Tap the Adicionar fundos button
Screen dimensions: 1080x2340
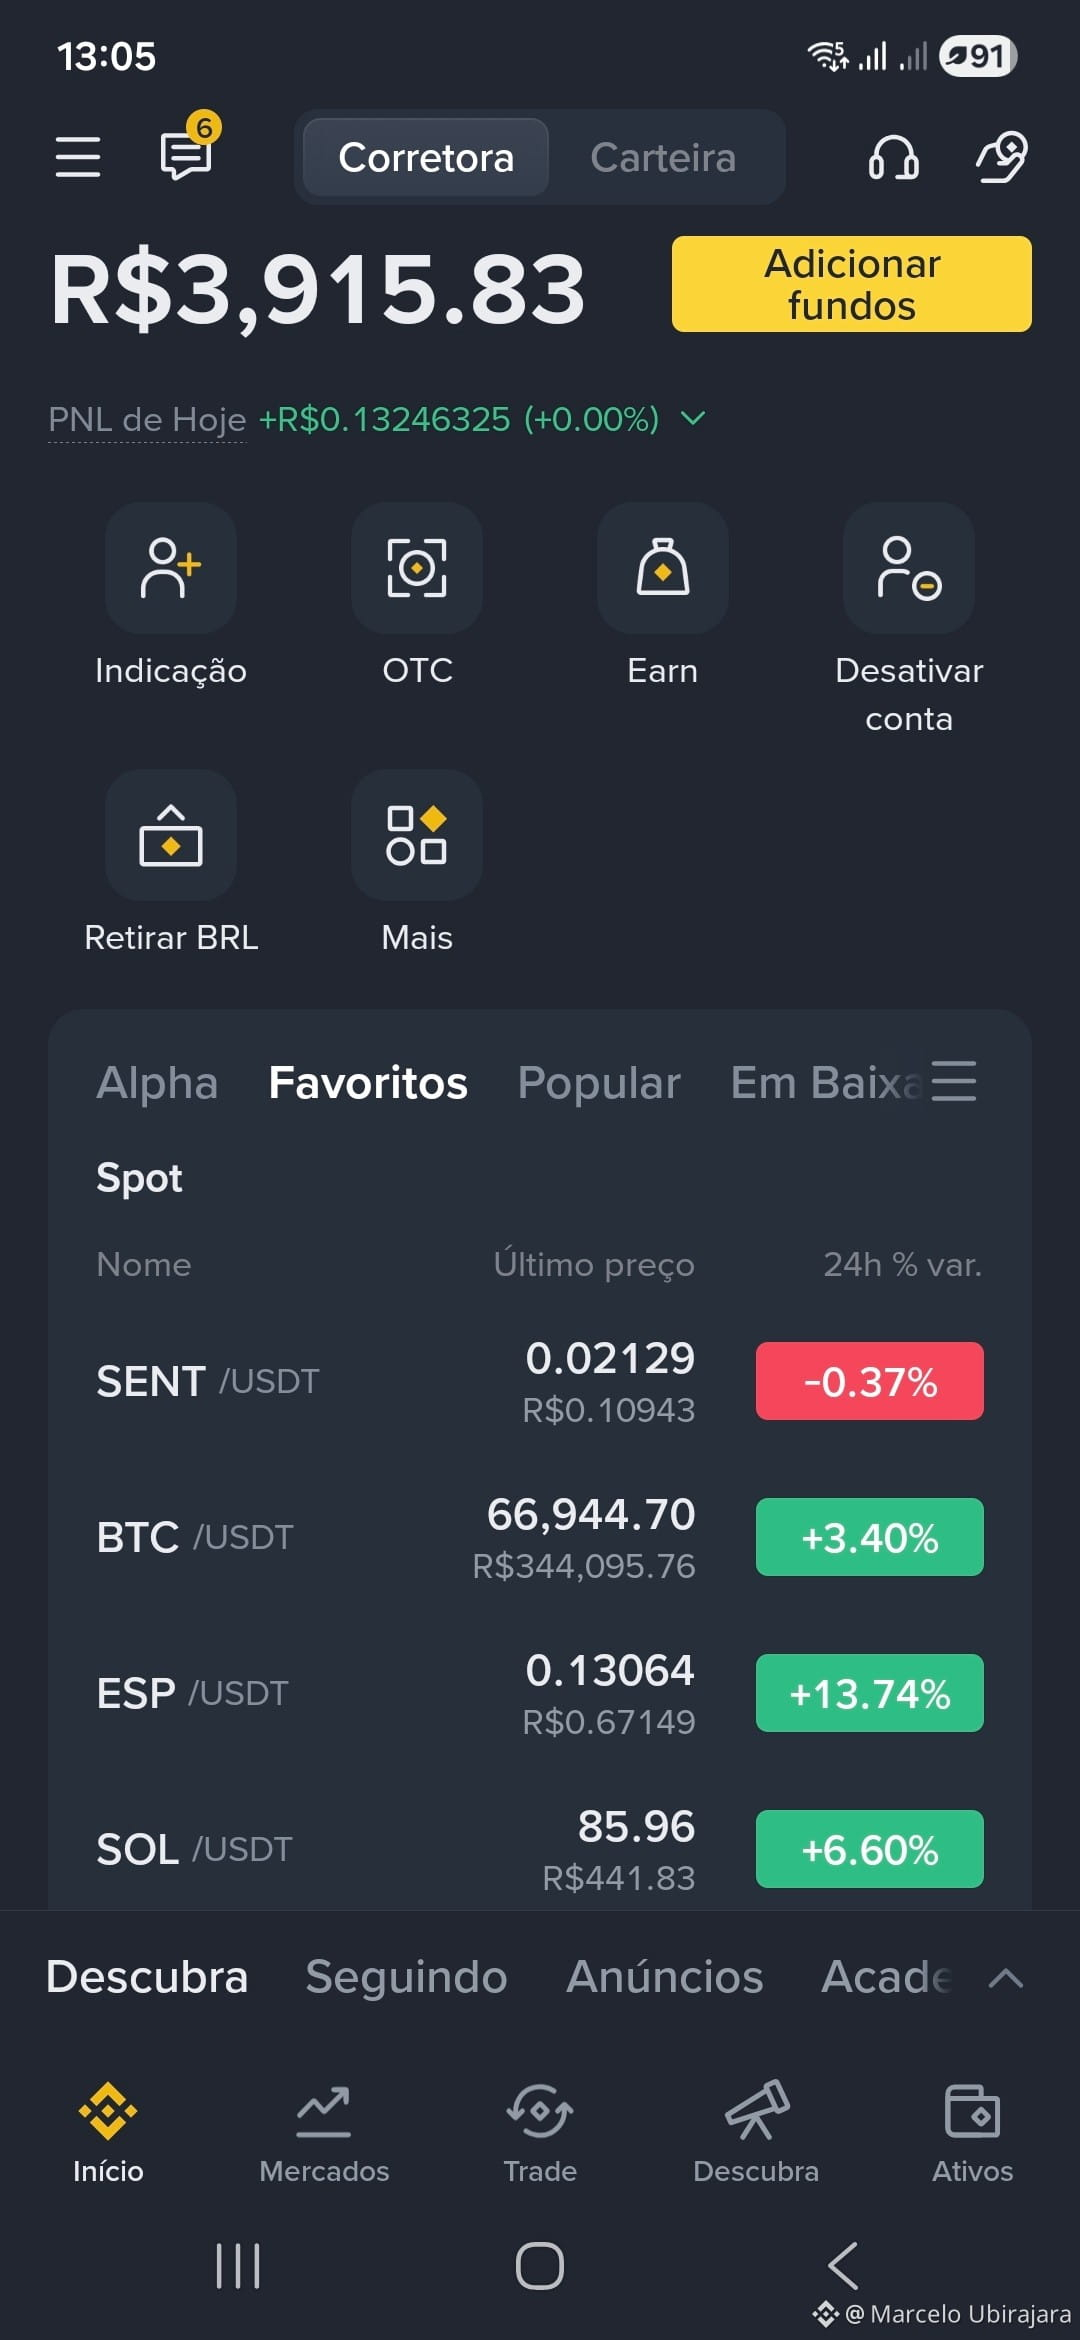[x=852, y=284]
